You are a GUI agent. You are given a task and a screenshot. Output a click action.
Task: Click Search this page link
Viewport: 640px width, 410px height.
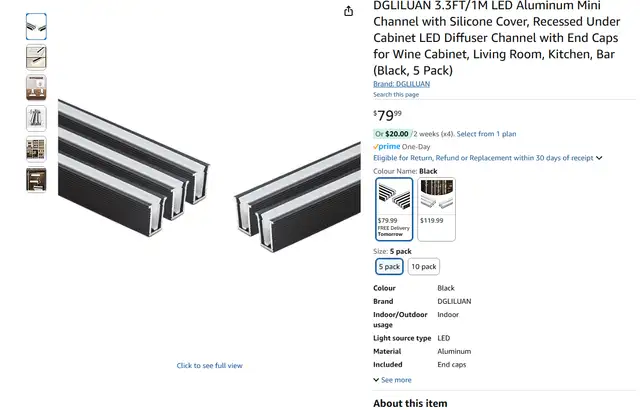pos(396,95)
